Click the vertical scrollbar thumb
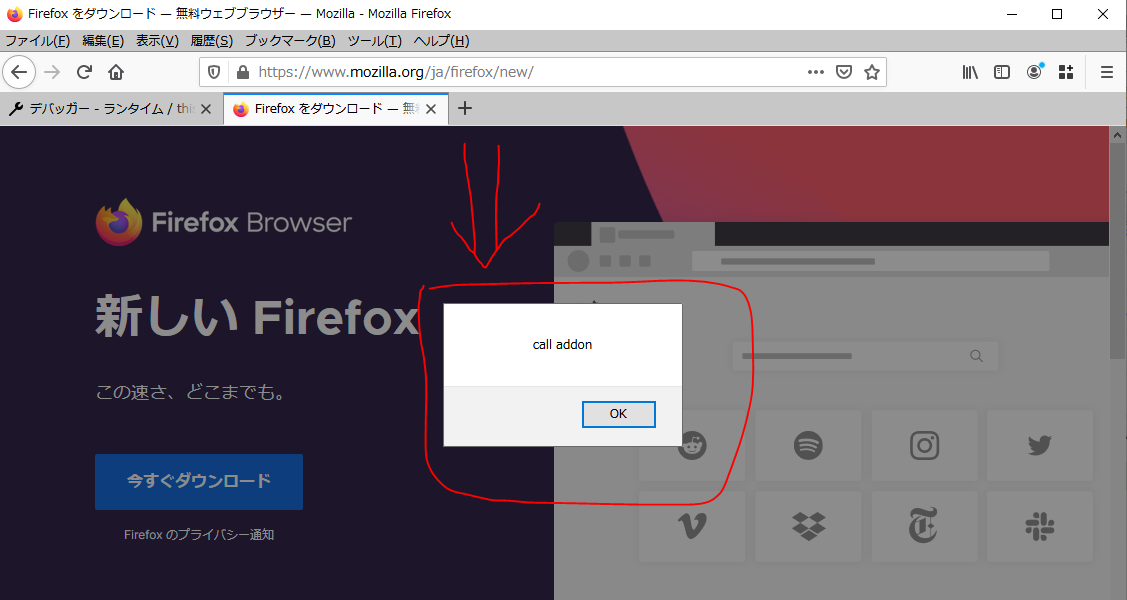 1118,251
